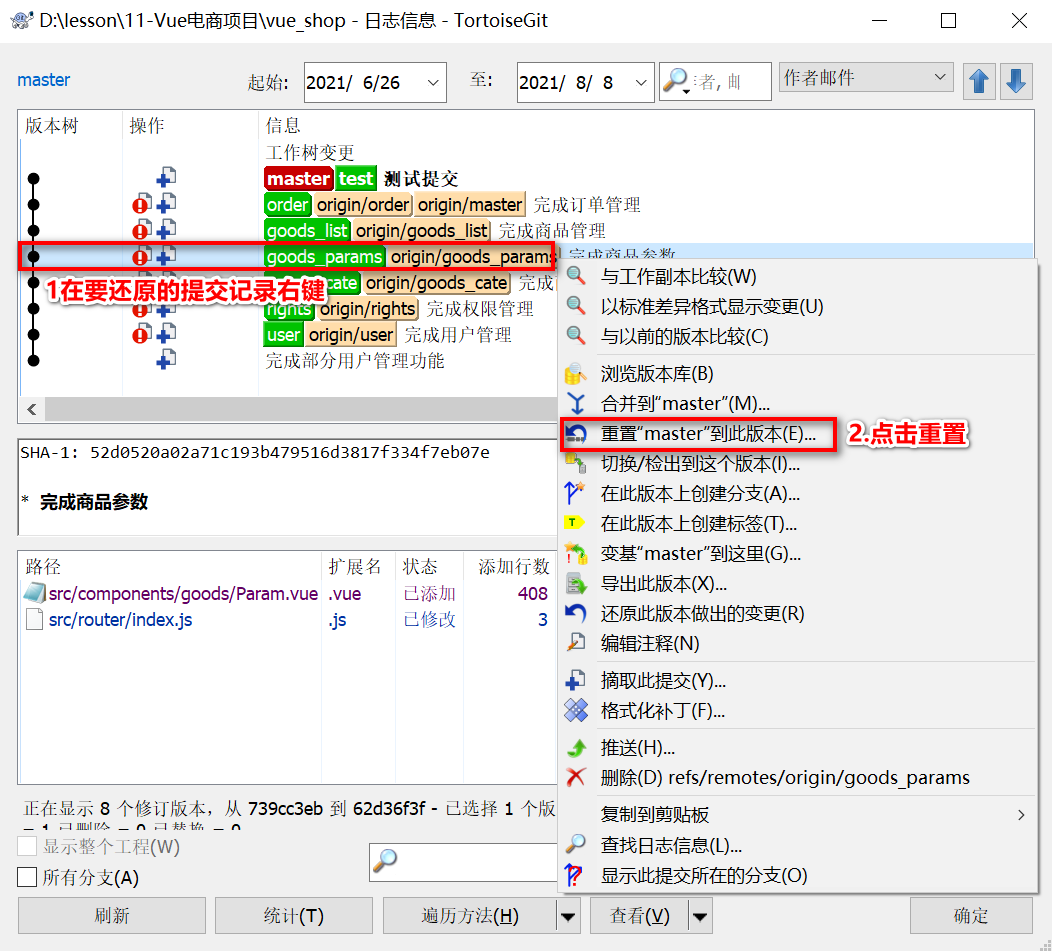1052x951 pixels.
Task: Click the magnifier filter icon in search box
Action: pyautogui.click(x=676, y=81)
